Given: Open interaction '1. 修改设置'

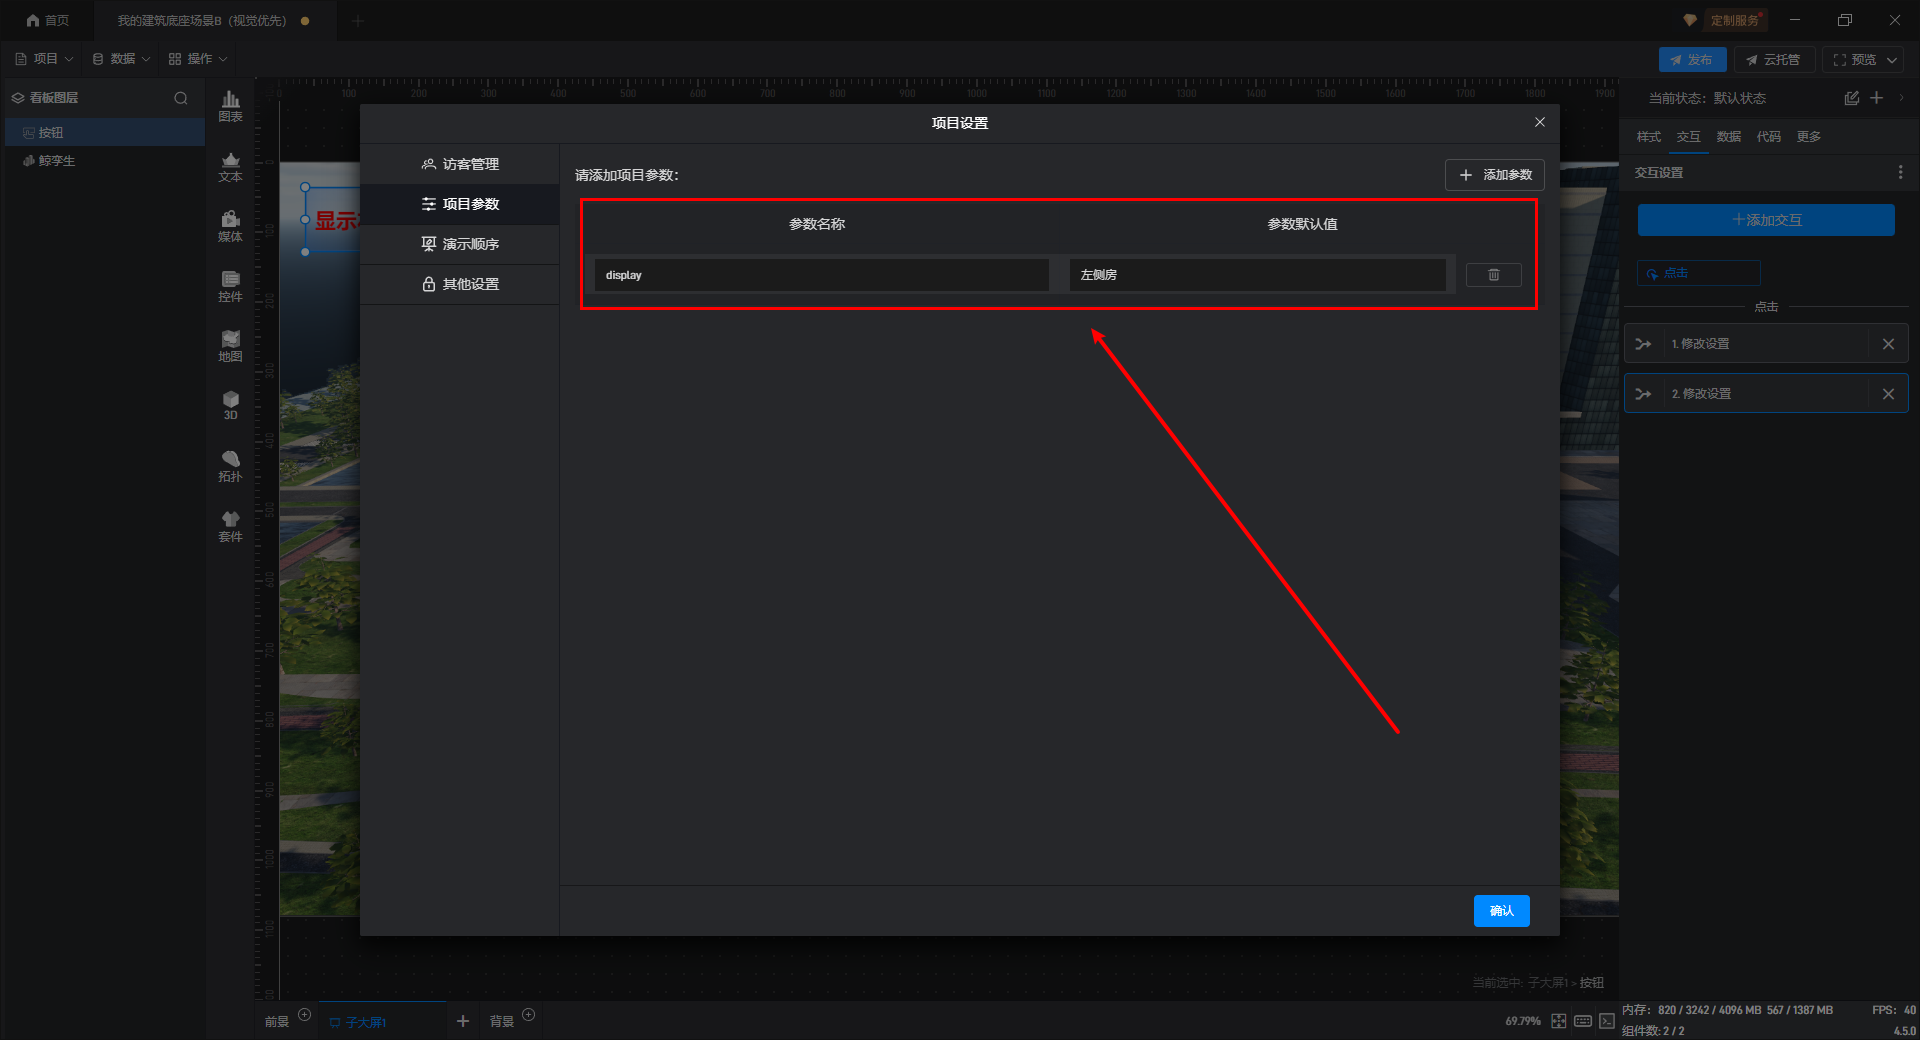Looking at the screenshot, I should (1765, 344).
